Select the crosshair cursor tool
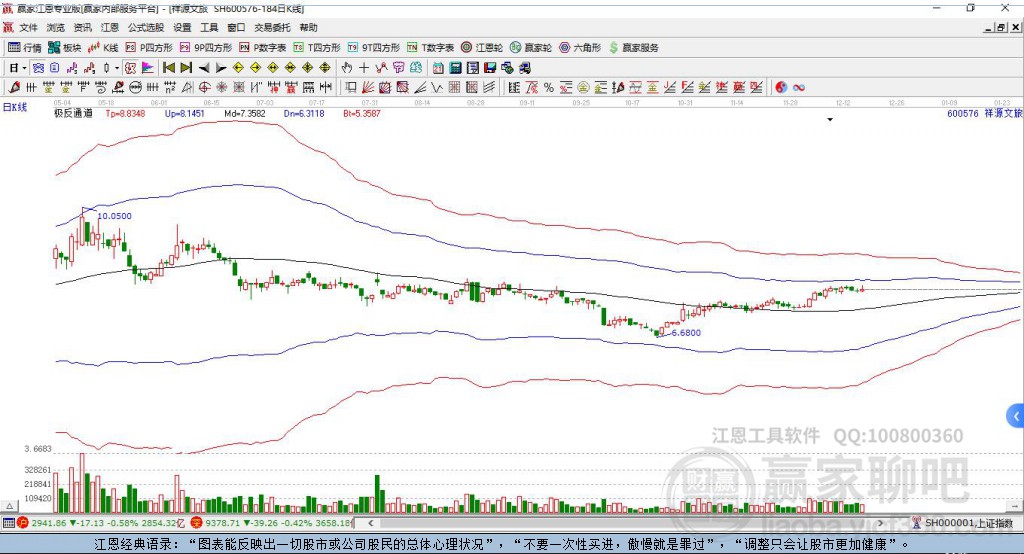 [x=364, y=67]
